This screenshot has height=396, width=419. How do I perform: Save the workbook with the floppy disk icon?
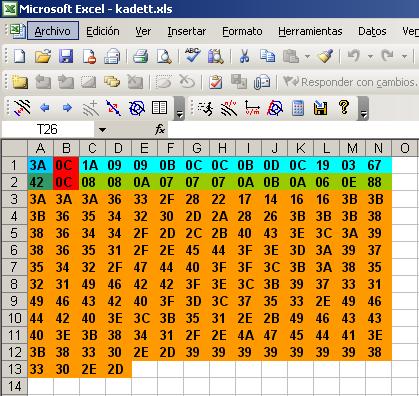click(66, 56)
